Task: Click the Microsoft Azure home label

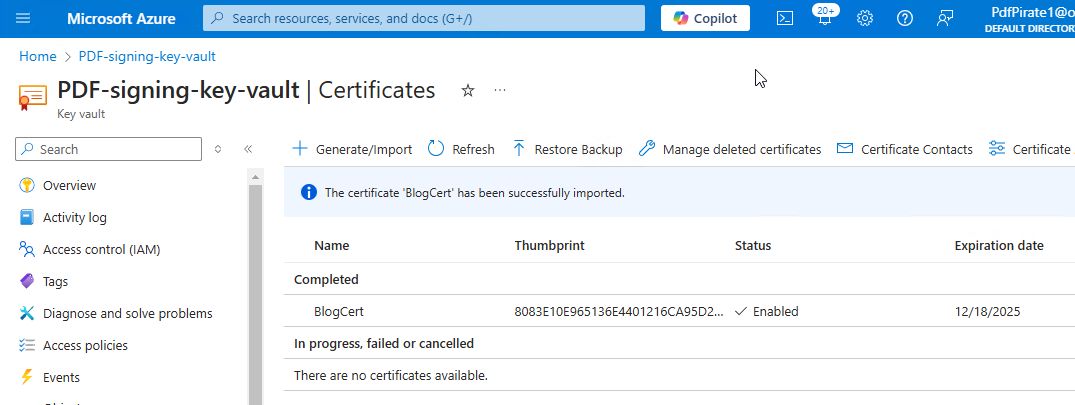Action: (x=121, y=19)
